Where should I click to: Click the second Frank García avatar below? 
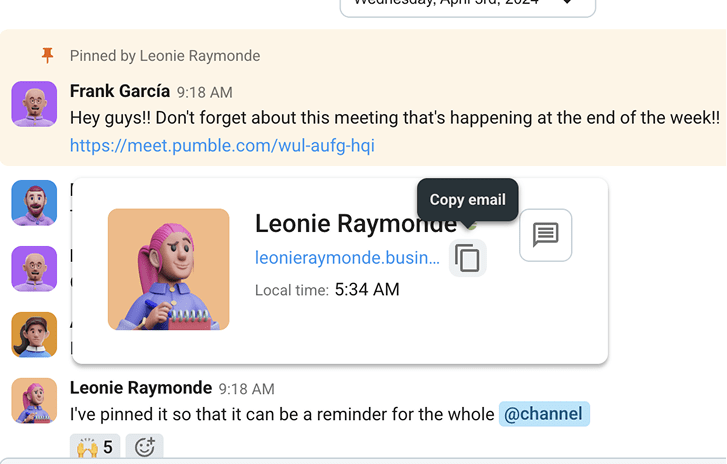pos(34,269)
